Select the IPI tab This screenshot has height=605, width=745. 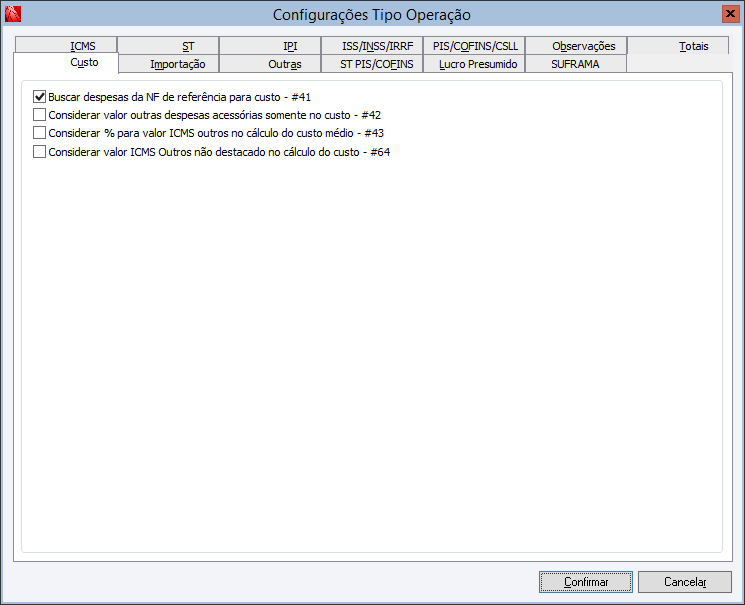pyautogui.click(x=270, y=46)
